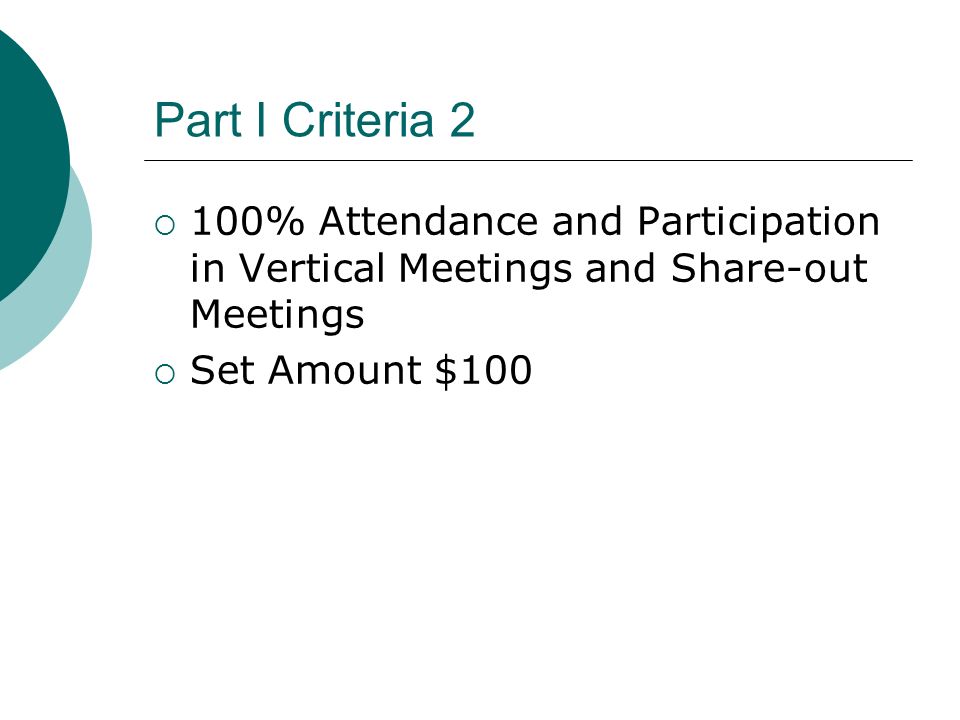Click the $100 value
960x720 pixels.
[484, 370]
